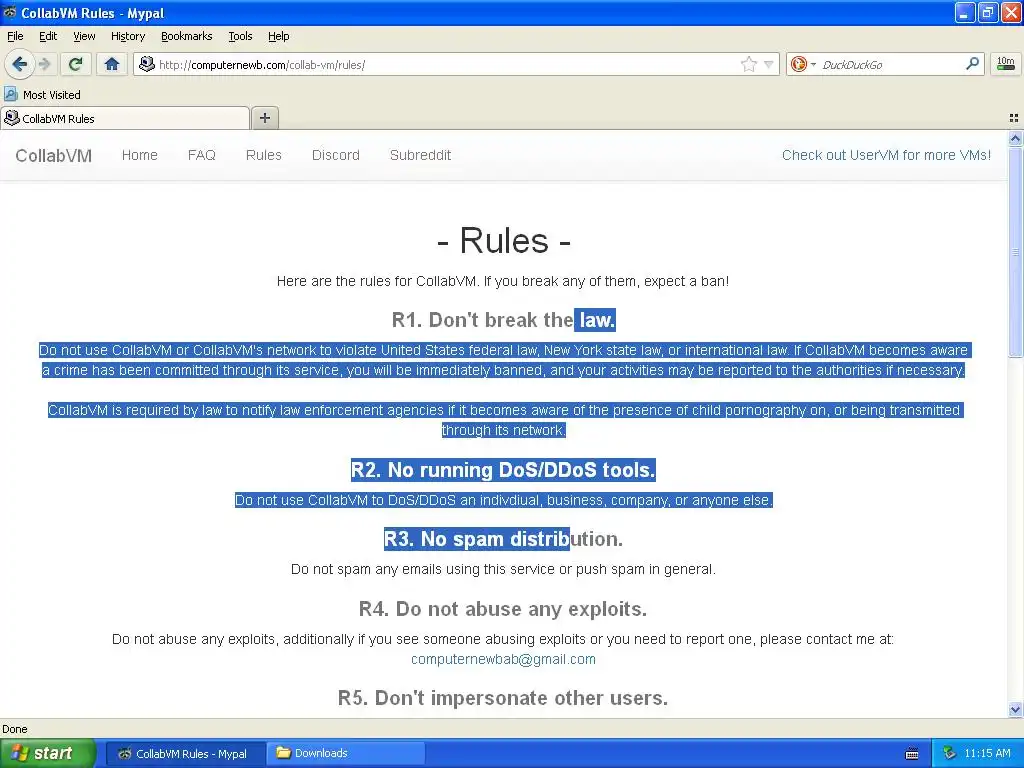The image size is (1024, 768).
Task: Click the R5. Don't impersonate other users heading
Action: [503, 698]
